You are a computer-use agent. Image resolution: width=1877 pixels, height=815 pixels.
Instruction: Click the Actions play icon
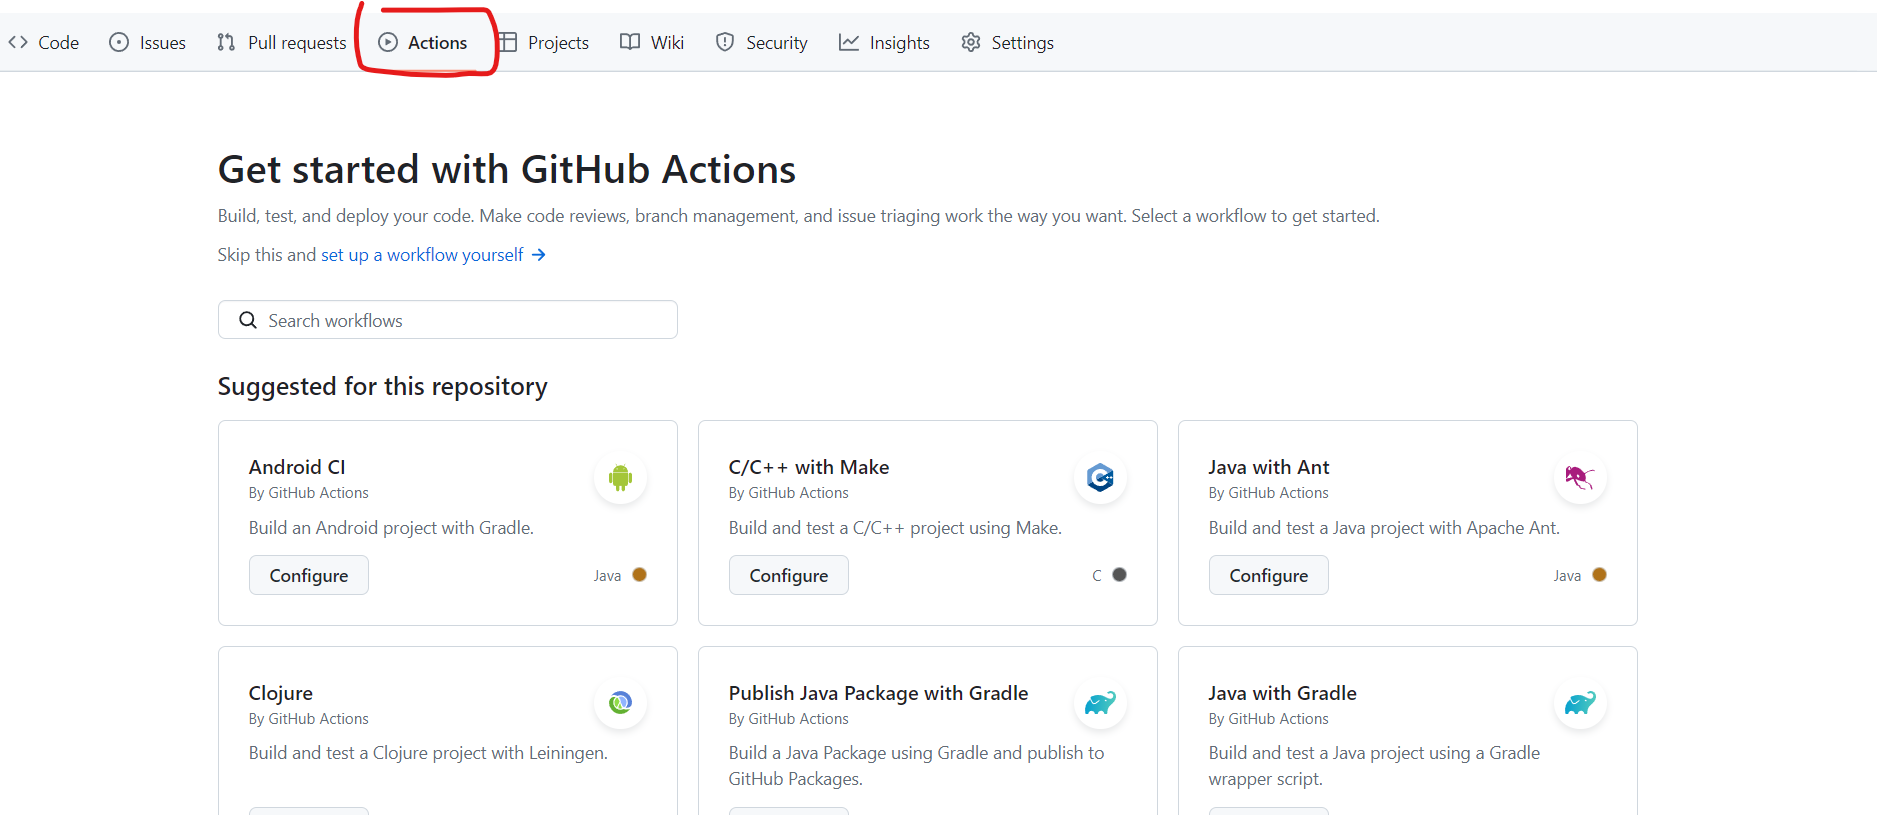[x=388, y=42]
